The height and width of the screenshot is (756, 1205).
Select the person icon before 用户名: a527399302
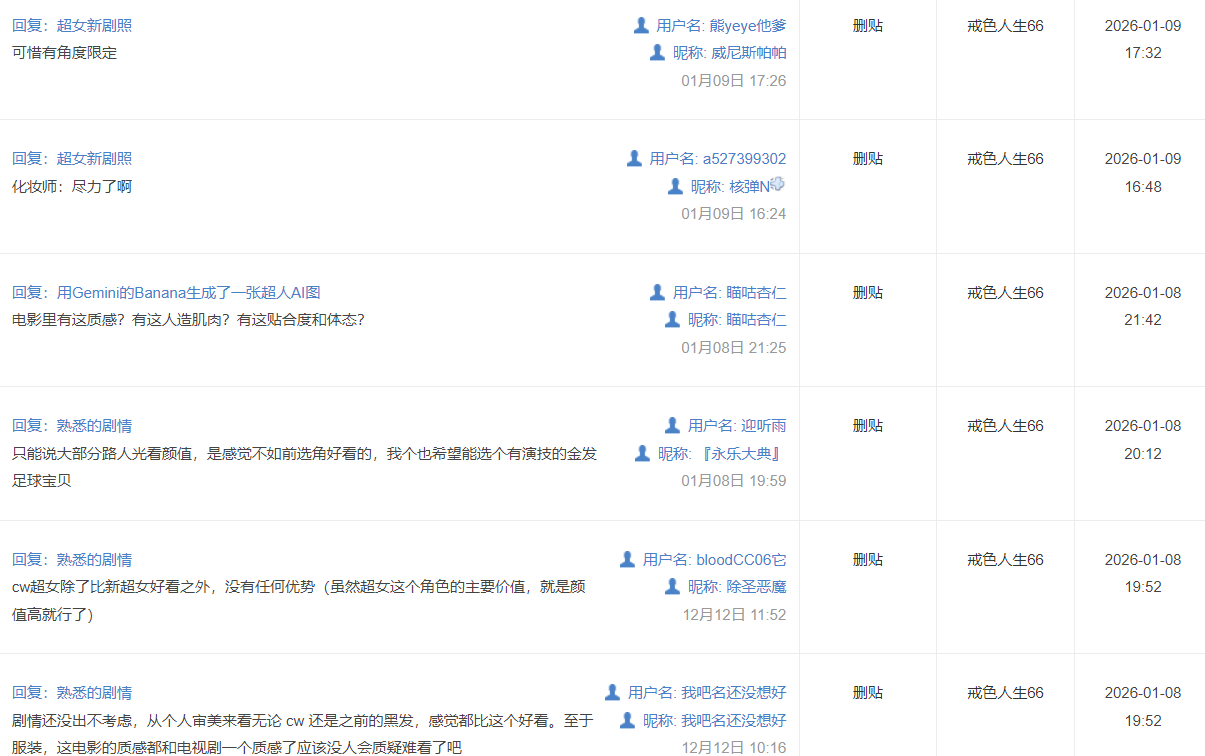634,158
